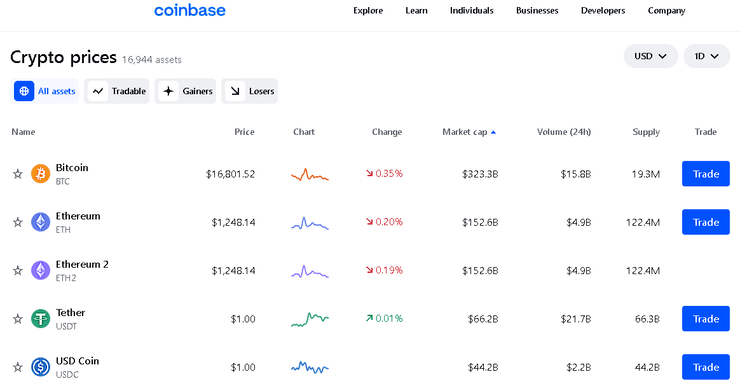Trade USD Coin with its Trade button

706,367
